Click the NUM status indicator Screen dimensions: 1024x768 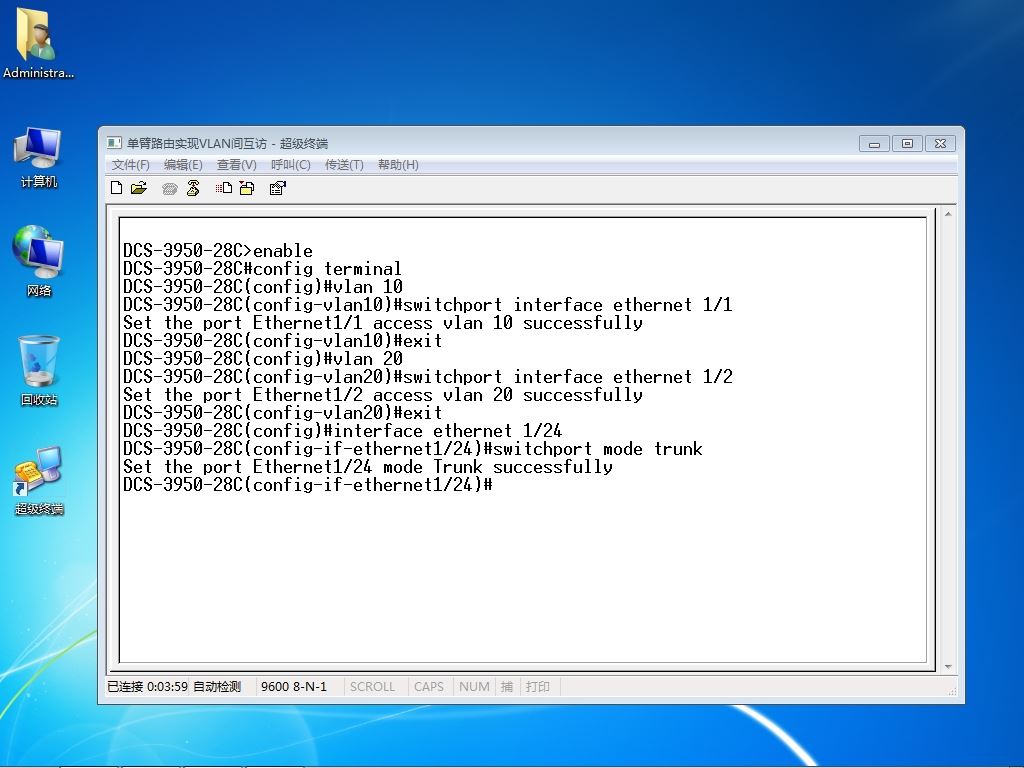click(474, 686)
